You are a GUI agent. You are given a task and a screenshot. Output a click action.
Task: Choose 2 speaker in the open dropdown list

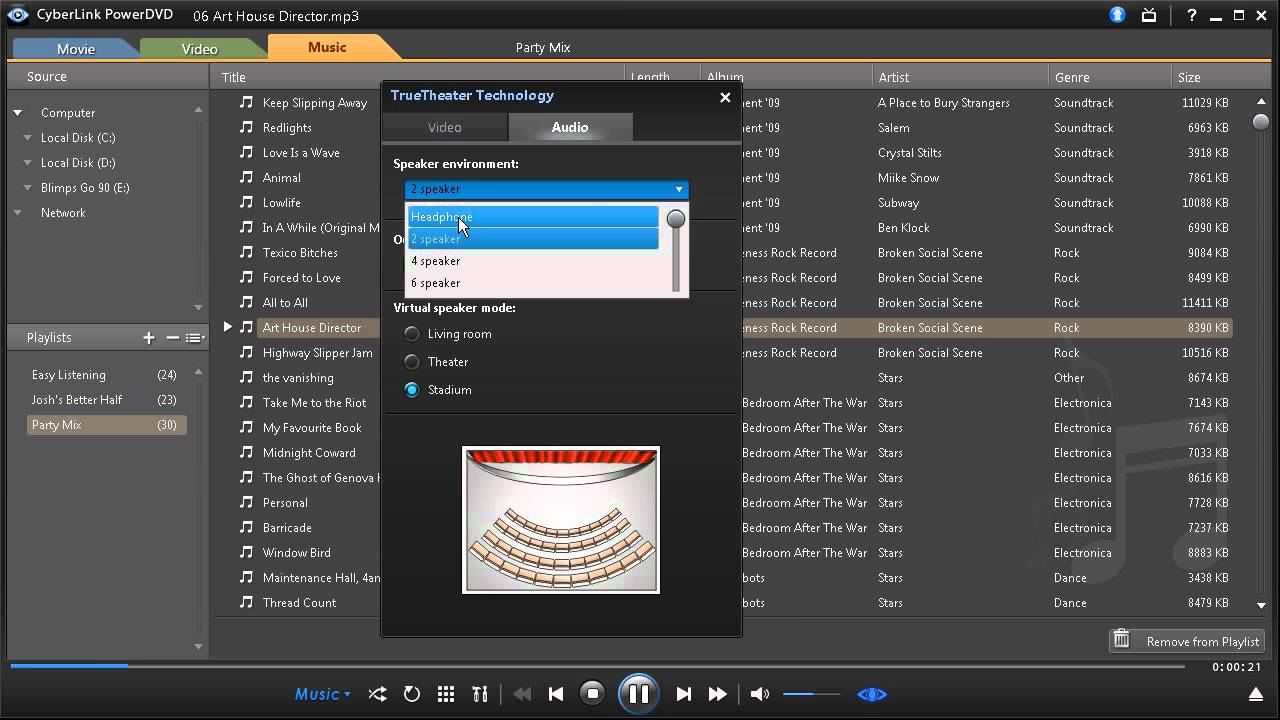point(533,239)
